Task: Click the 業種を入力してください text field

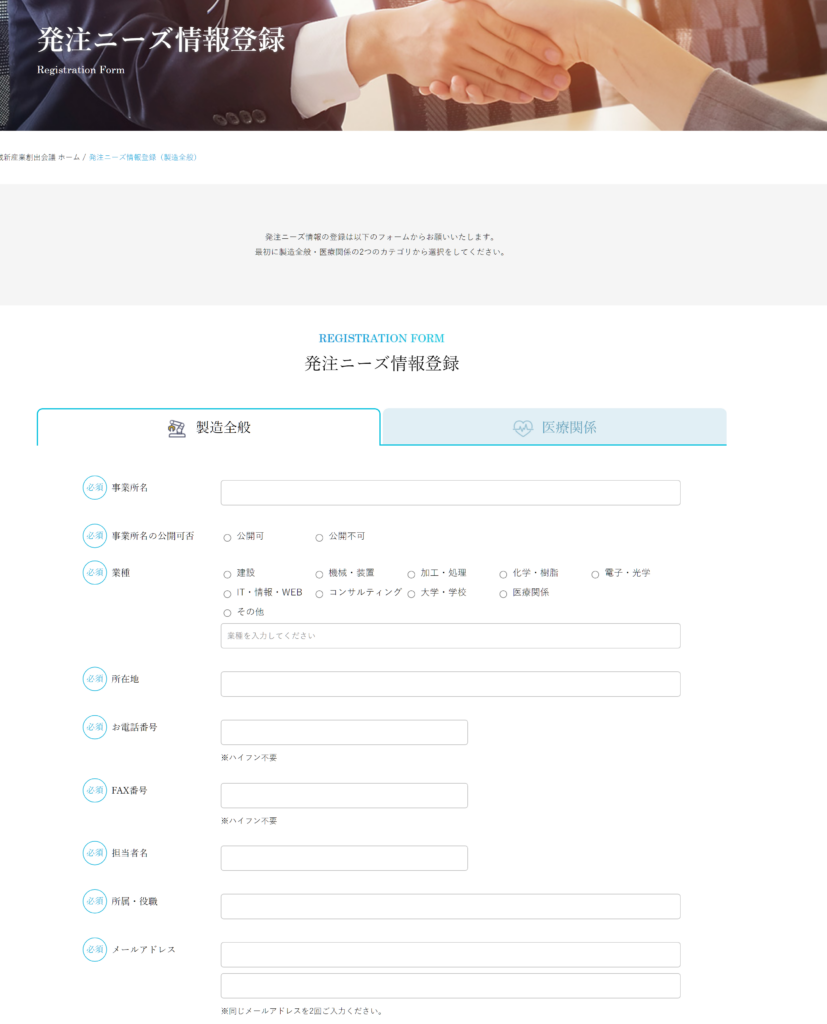Action: 450,635
